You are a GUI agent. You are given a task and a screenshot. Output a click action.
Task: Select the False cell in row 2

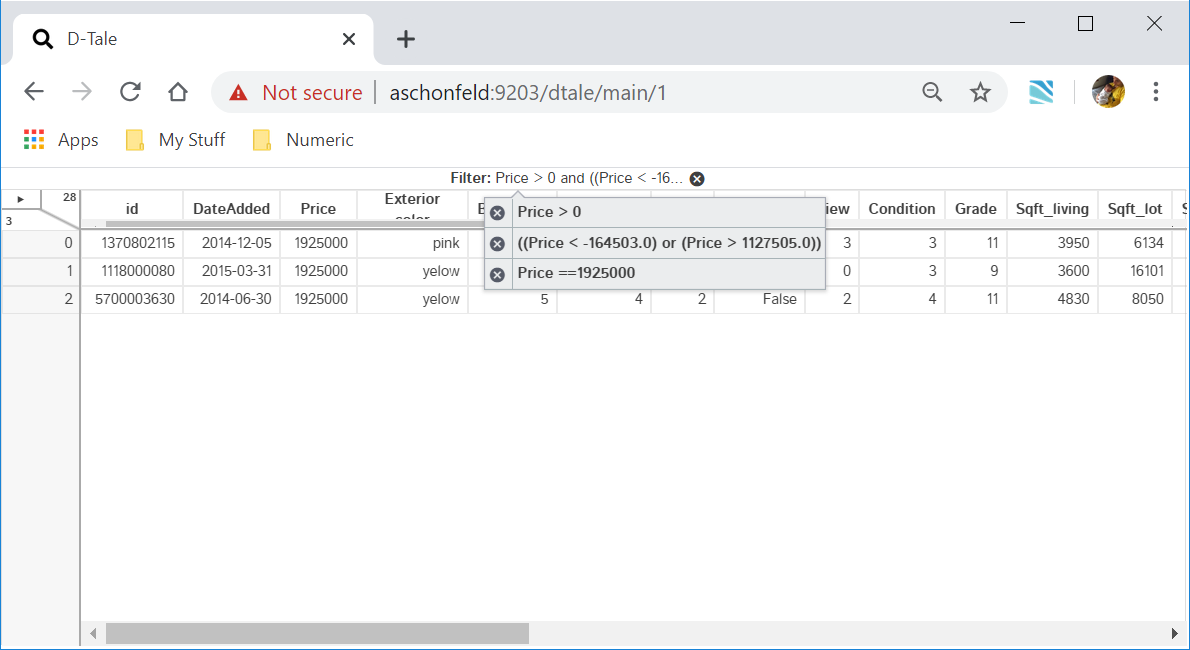coord(759,299)
